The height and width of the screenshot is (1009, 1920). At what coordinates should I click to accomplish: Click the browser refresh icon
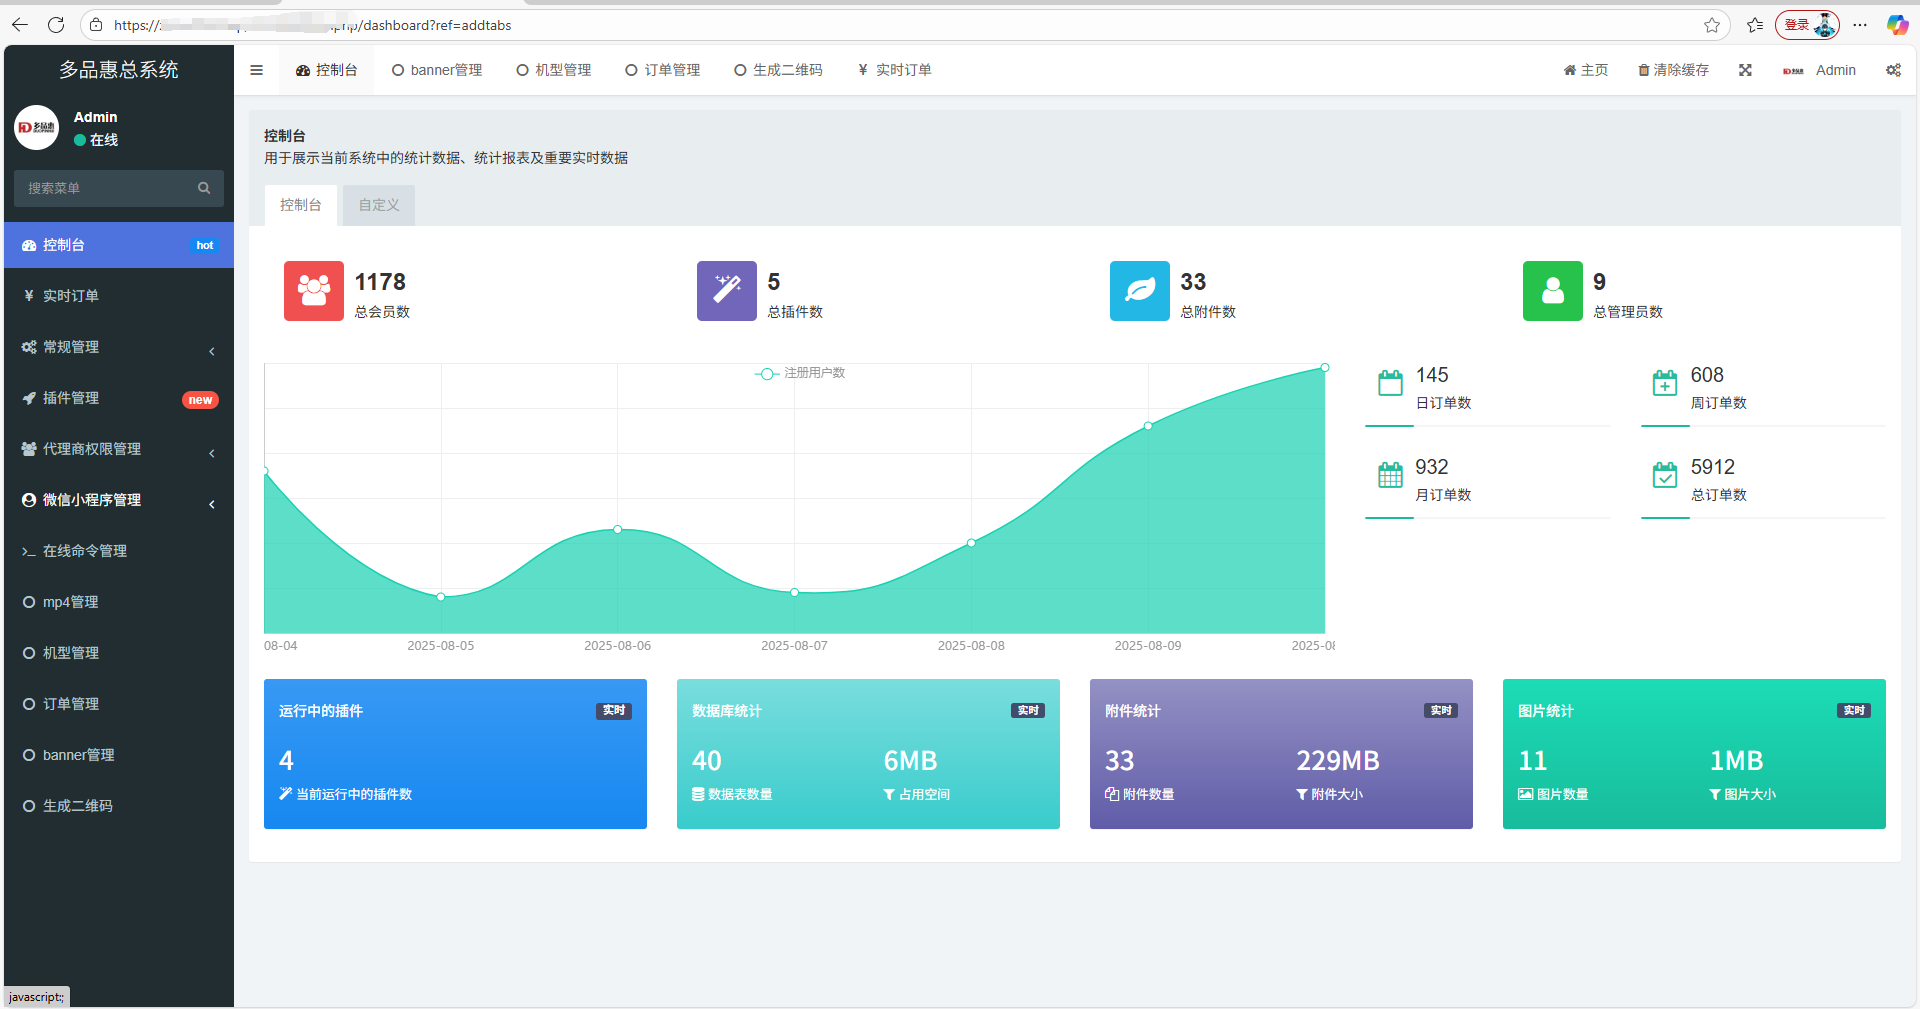[56, 25]
